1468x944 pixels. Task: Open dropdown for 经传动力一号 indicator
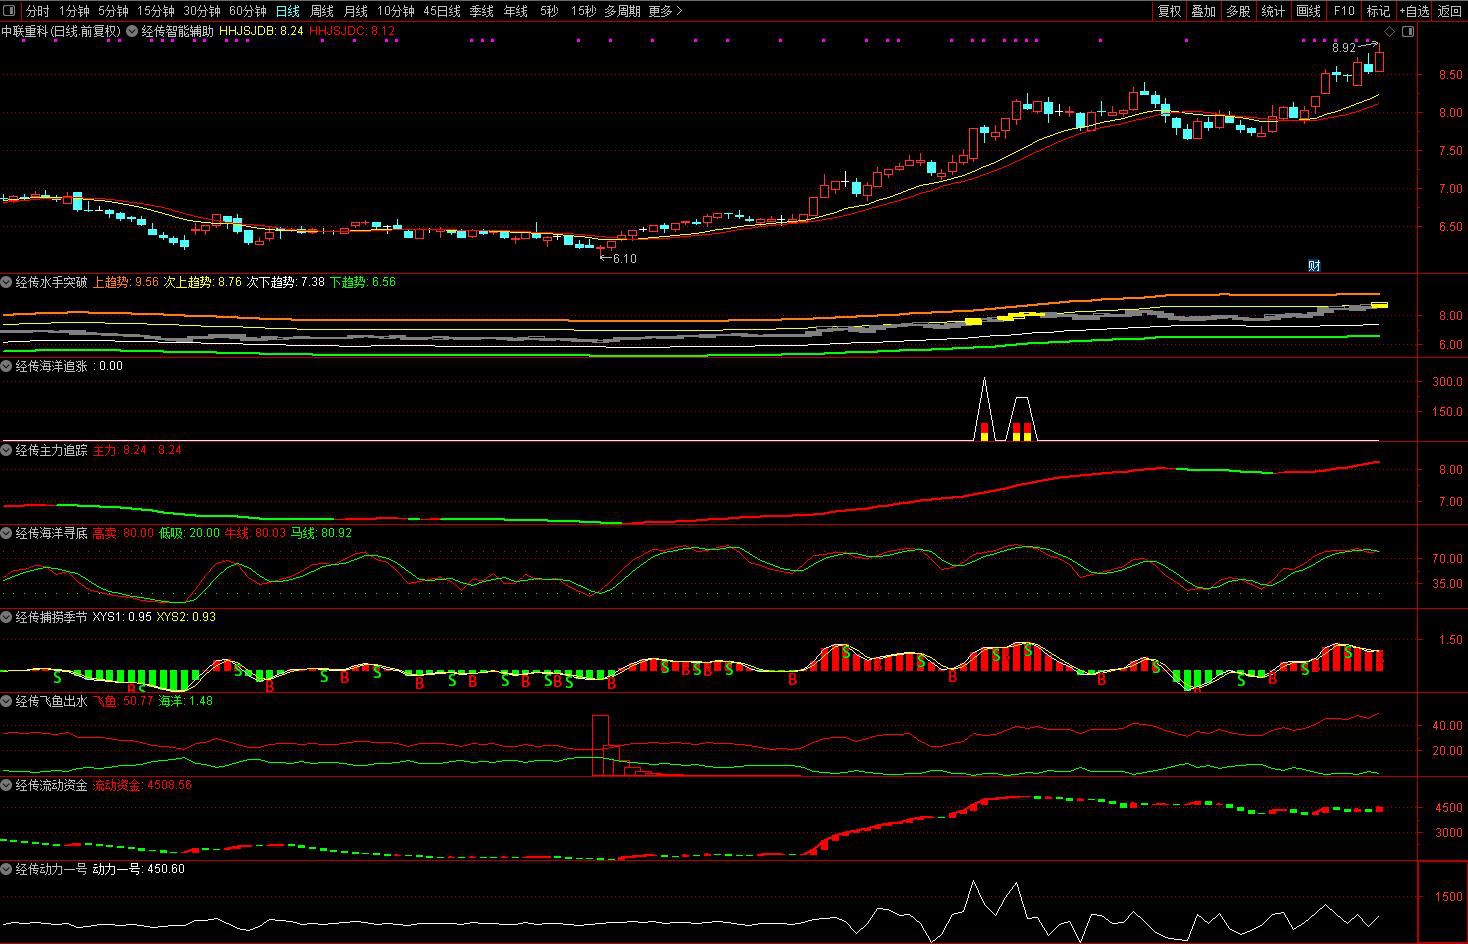(x=7, y=869)
